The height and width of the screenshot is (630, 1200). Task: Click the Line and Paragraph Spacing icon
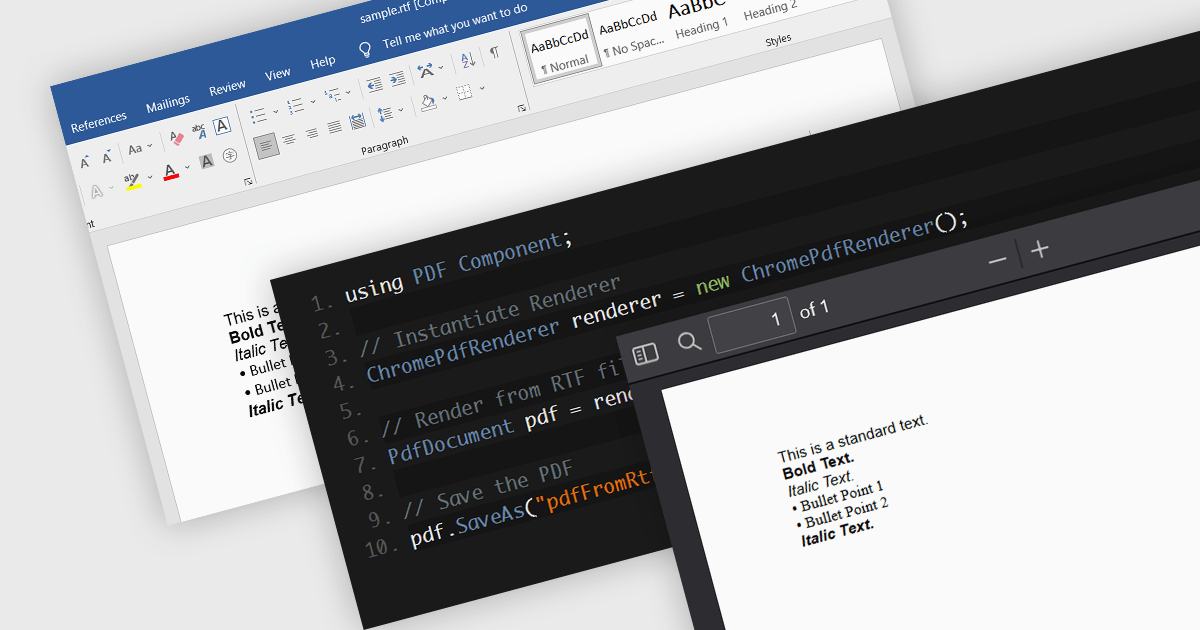(385, 114)
